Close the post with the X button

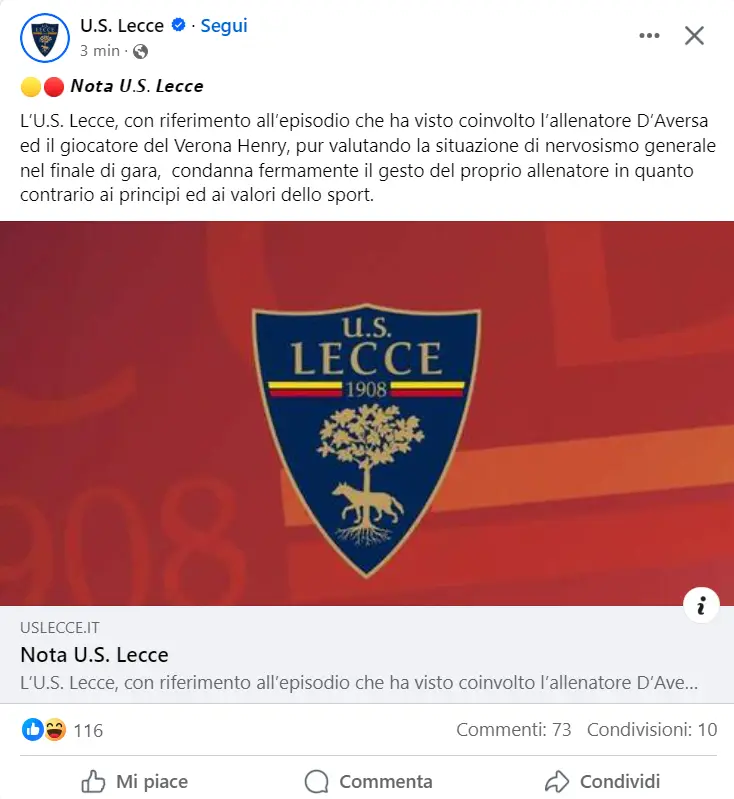pyautogui.click(x=694, y=36)
